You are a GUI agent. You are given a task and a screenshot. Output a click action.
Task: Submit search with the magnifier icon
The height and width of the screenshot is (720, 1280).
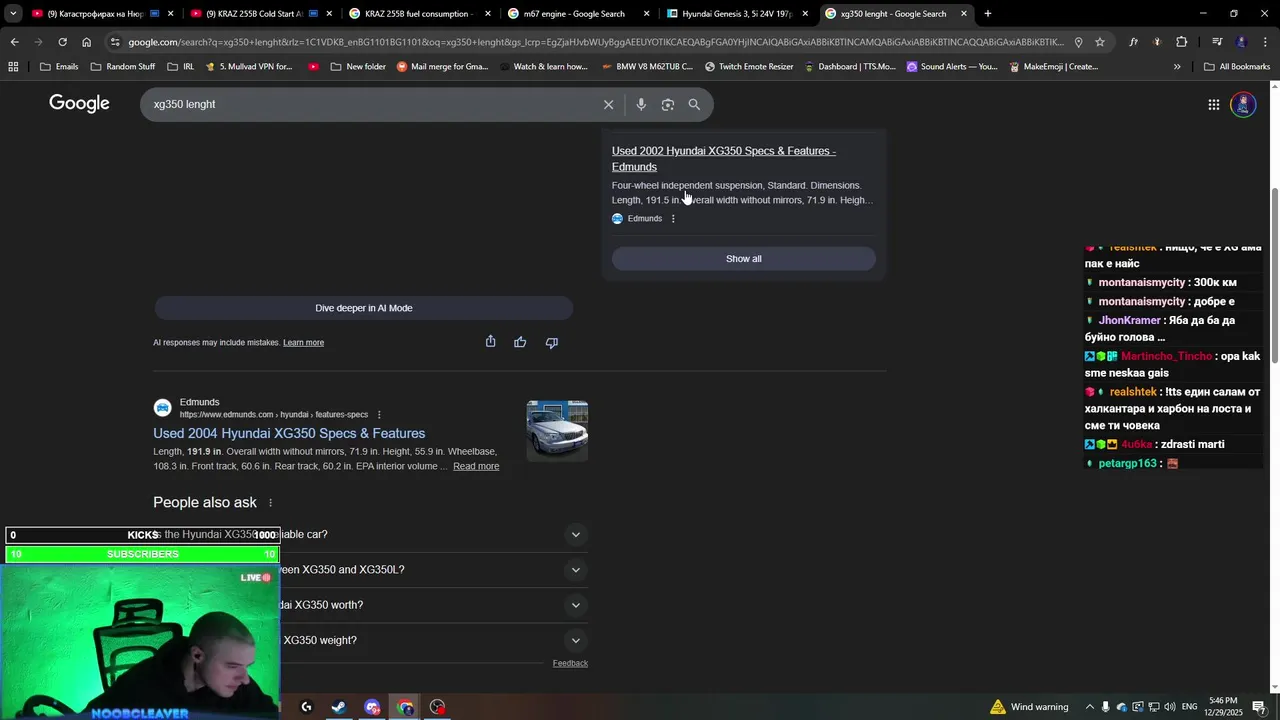coord(694,104)
